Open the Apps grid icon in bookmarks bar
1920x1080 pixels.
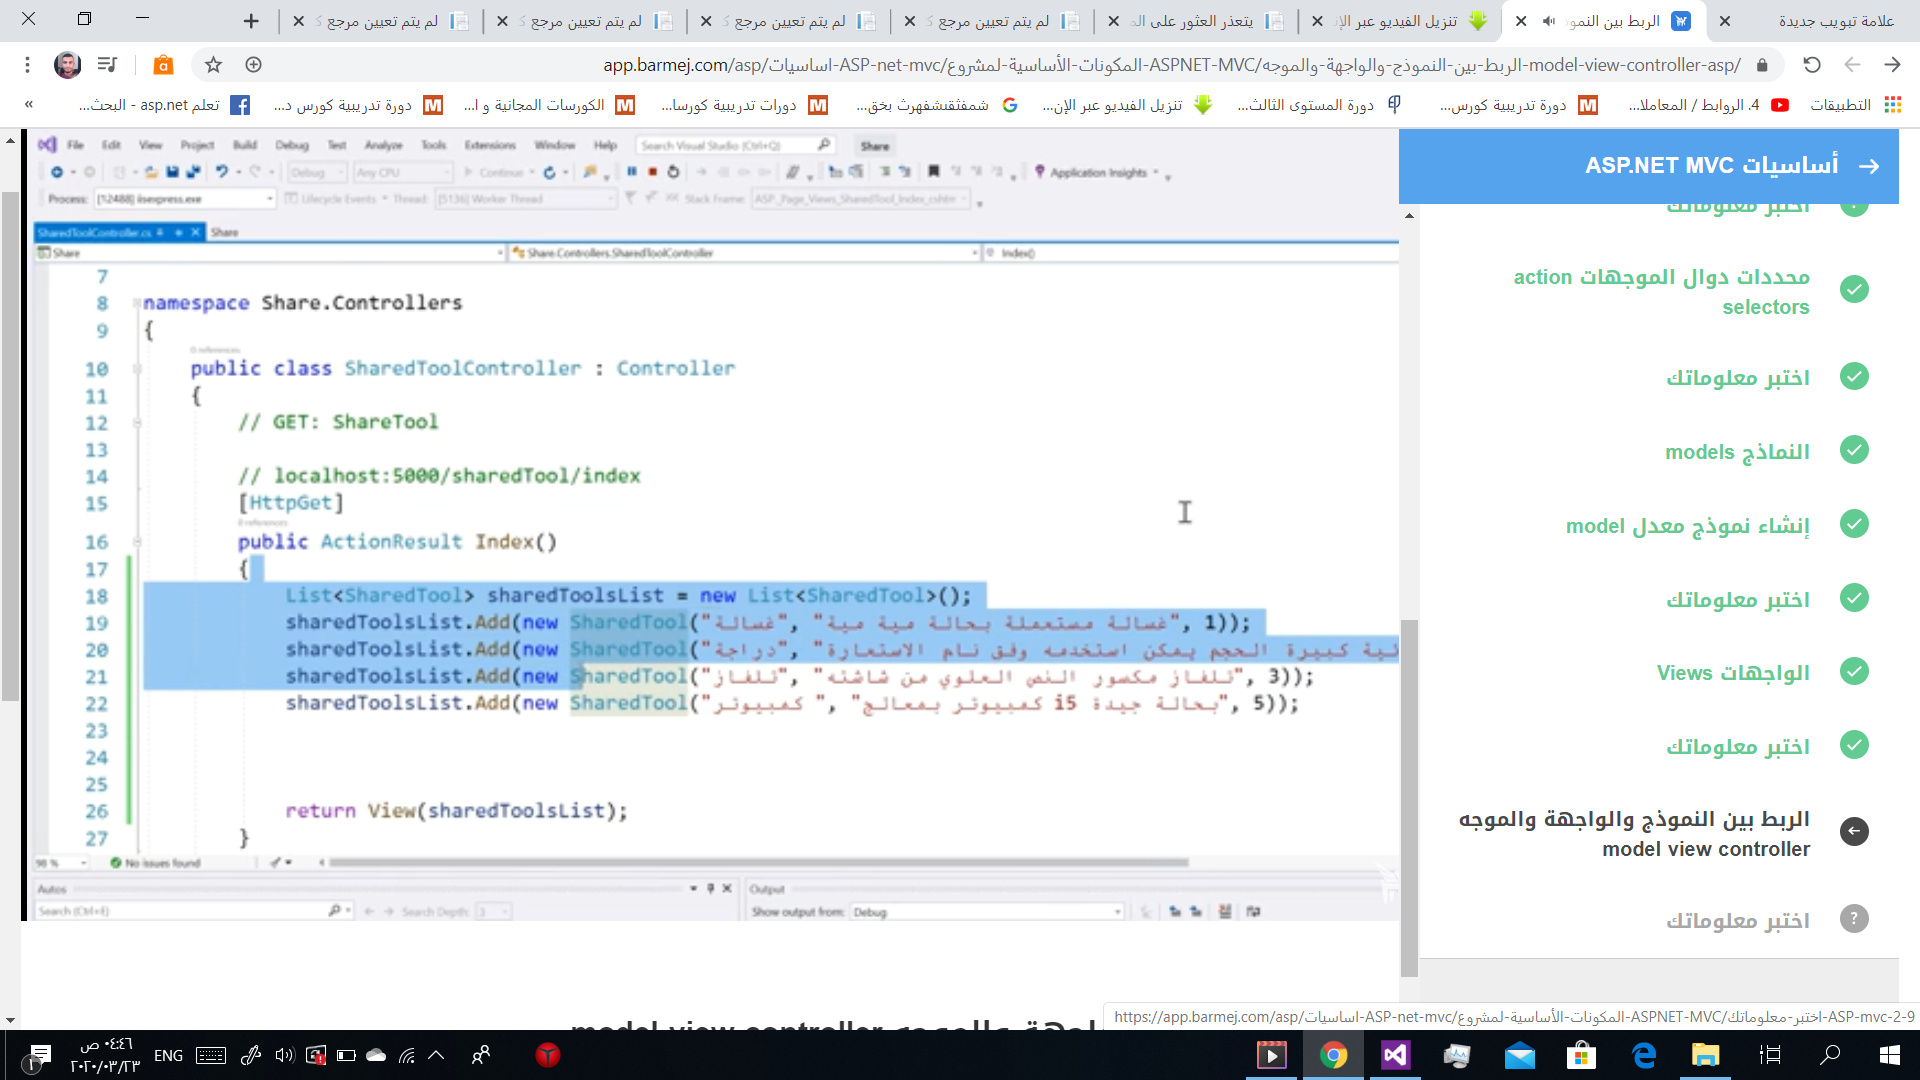[1892, 105]
